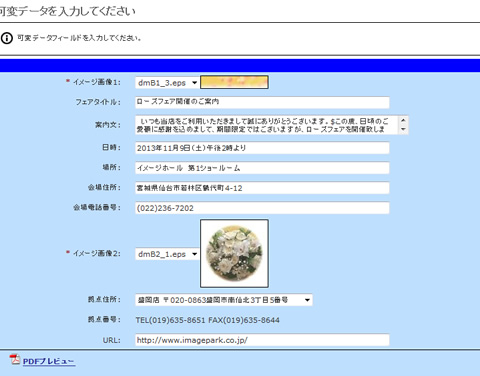
Task: Click the TEL(019)635-8651 FAX text
Action: click(x=207, y=320)
